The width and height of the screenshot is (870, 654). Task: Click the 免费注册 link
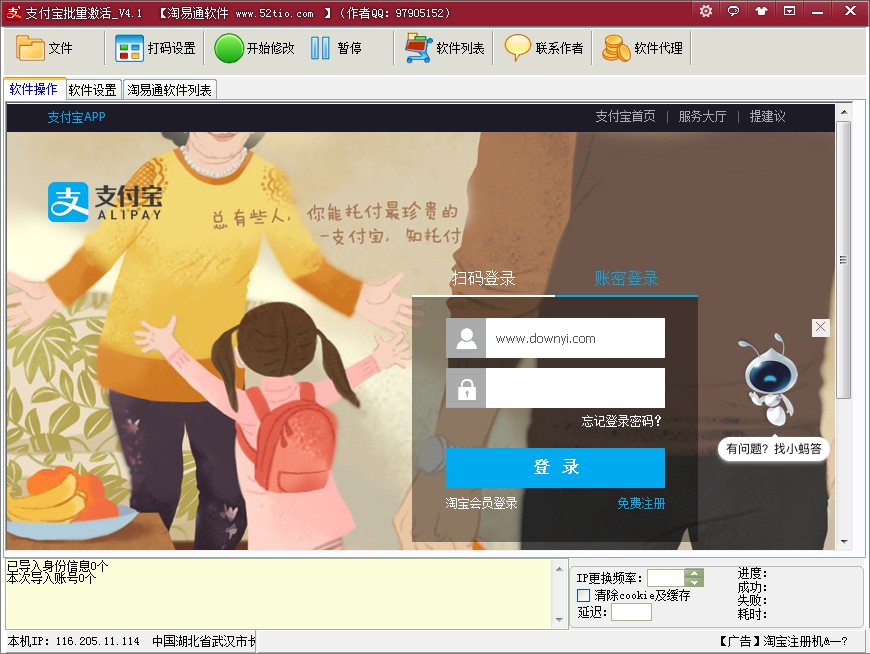(640, 503)
